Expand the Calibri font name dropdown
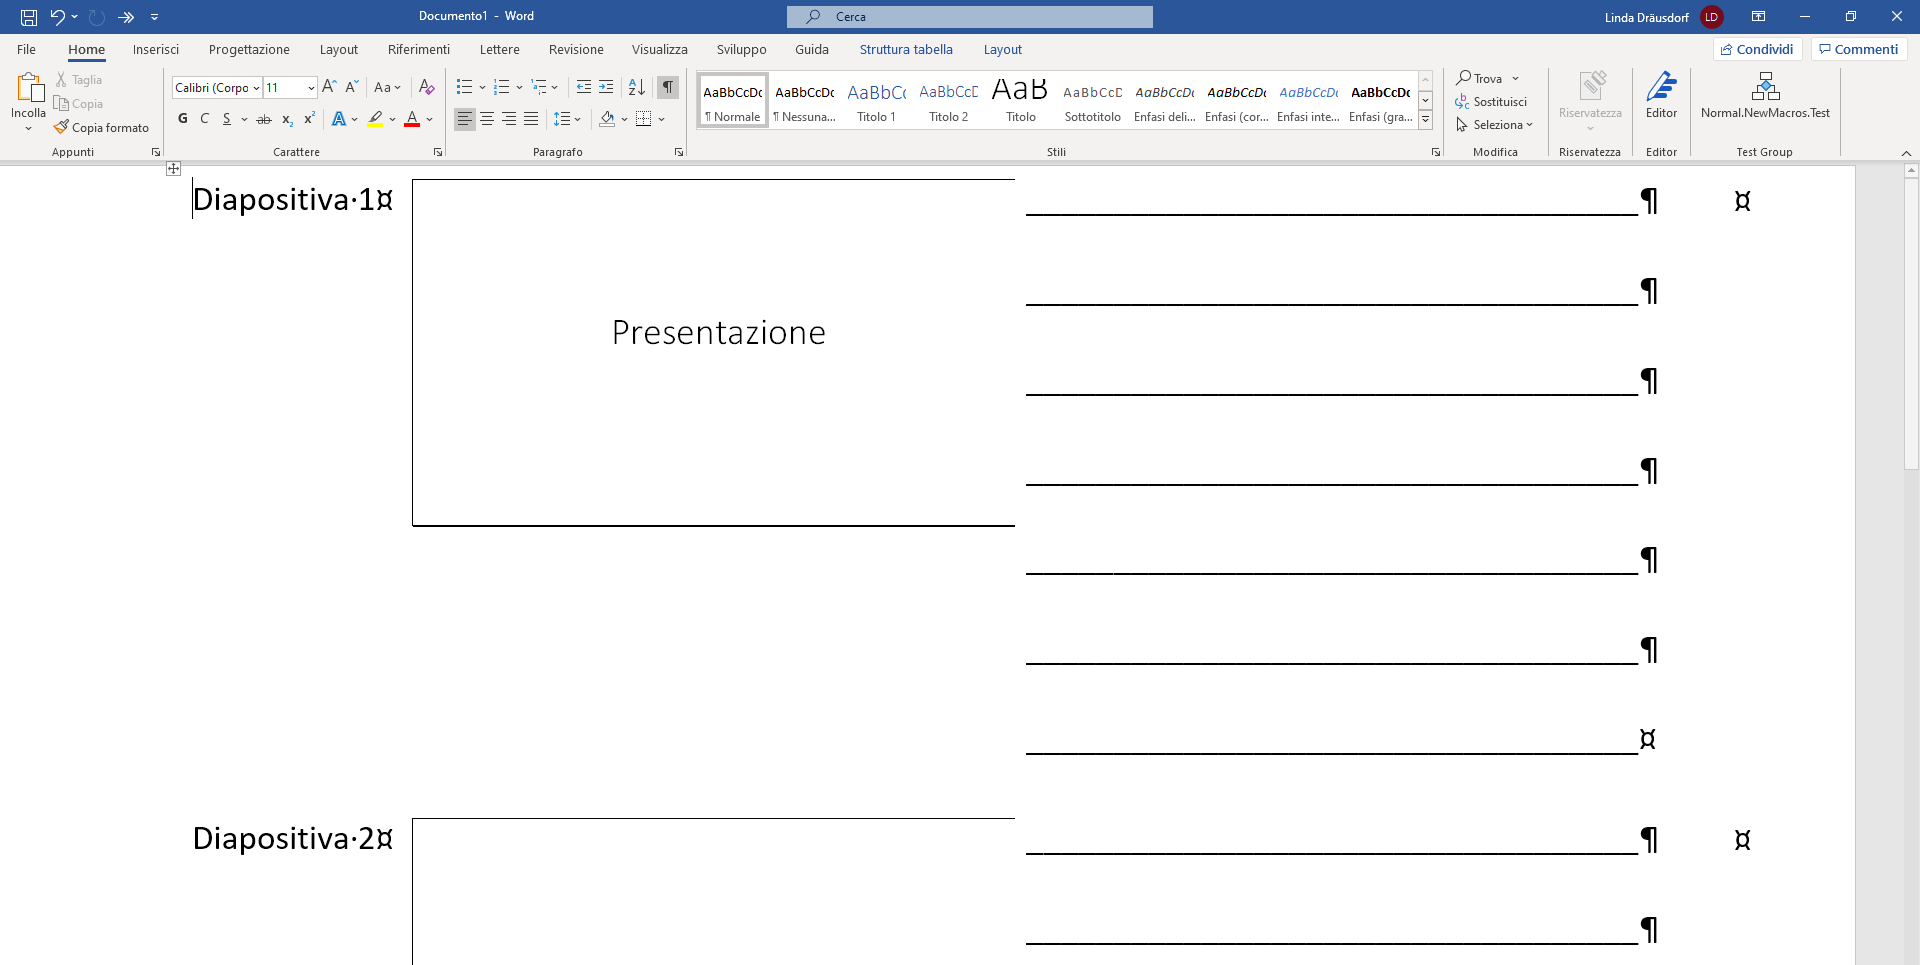The width and height of the screenshot is (1920, 965). [x=256, y=88]
